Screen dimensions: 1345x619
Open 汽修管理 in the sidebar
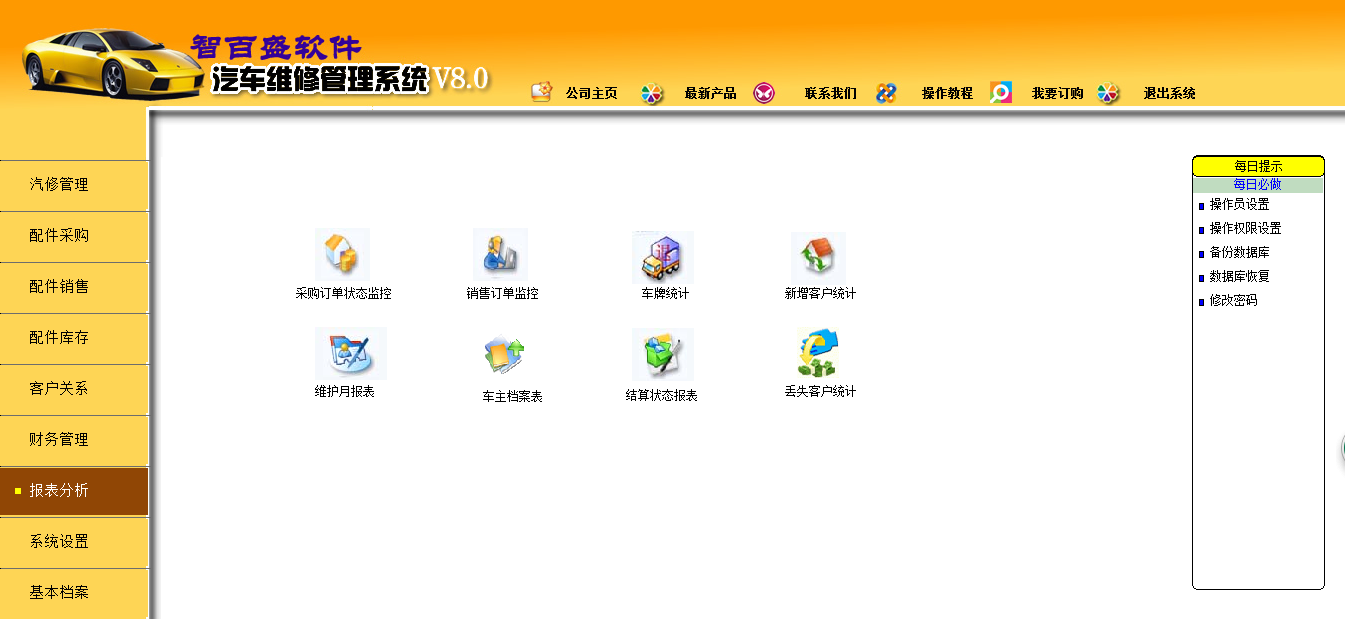coord(59,185)
